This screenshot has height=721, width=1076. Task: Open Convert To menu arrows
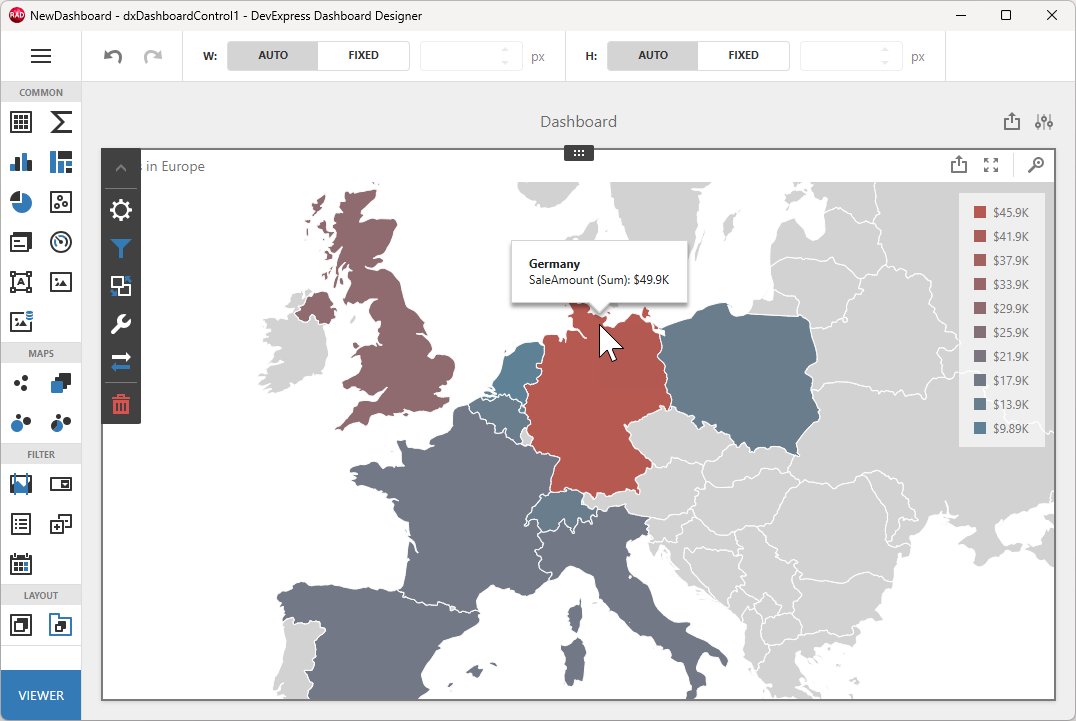pos(121,362)
